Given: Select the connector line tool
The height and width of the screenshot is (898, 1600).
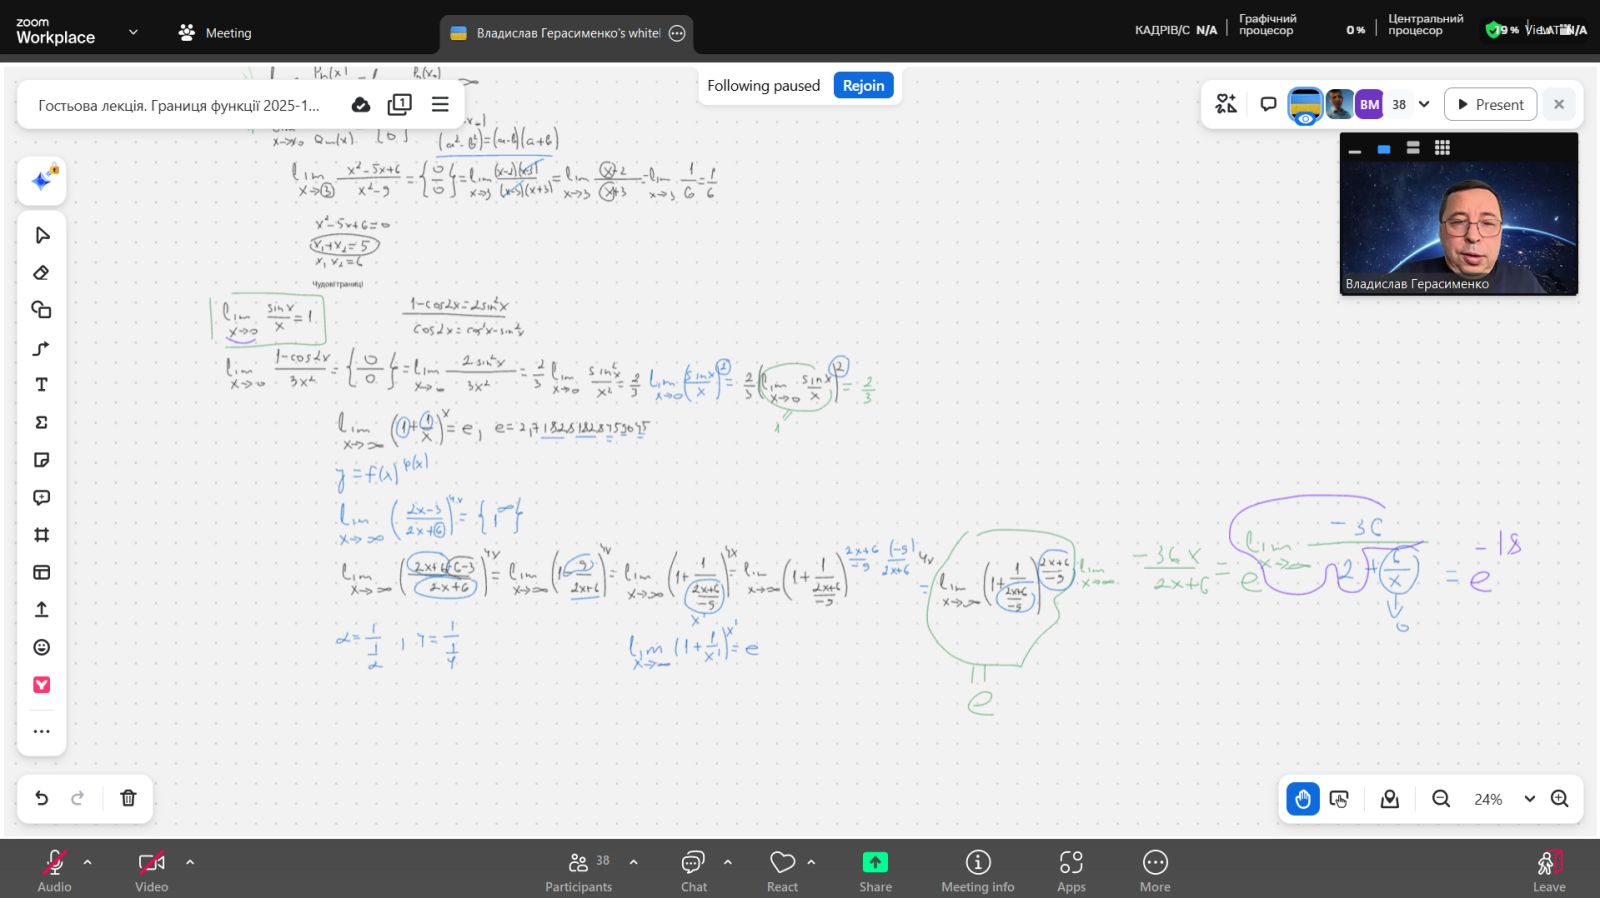Looking at the screenshot, I should click(x=41, y=348).
